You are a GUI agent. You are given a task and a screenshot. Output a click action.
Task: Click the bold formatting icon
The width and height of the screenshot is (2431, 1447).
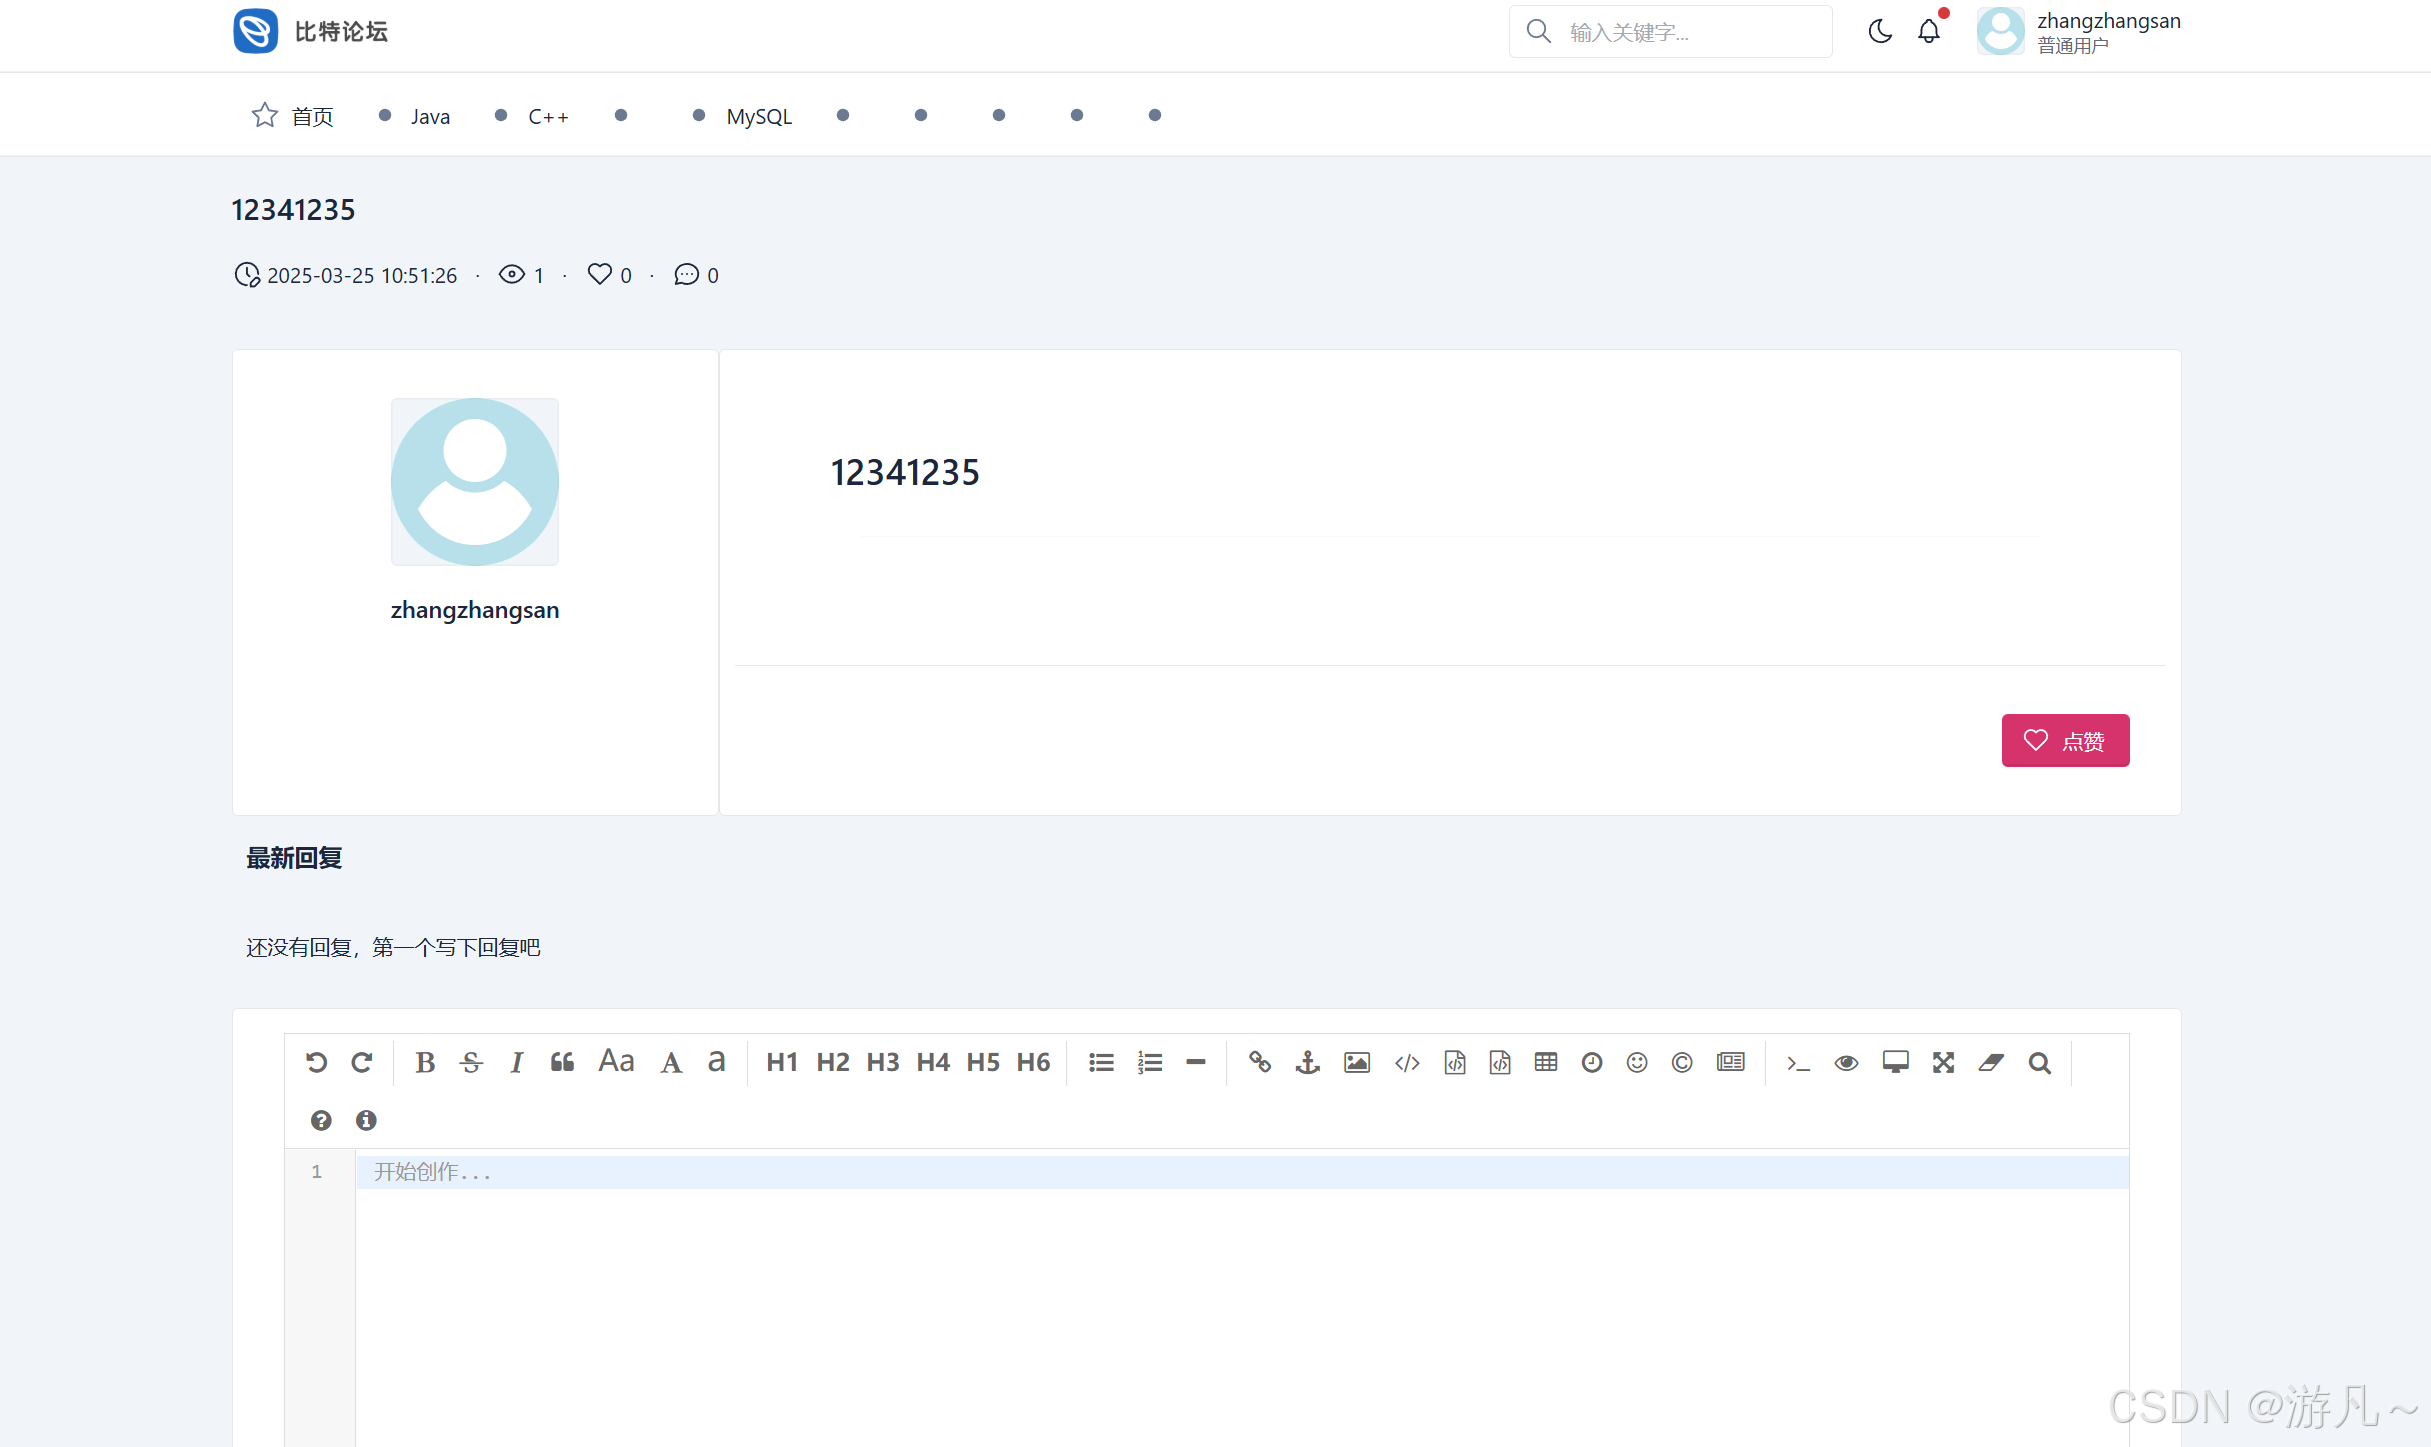(425, 1062)
